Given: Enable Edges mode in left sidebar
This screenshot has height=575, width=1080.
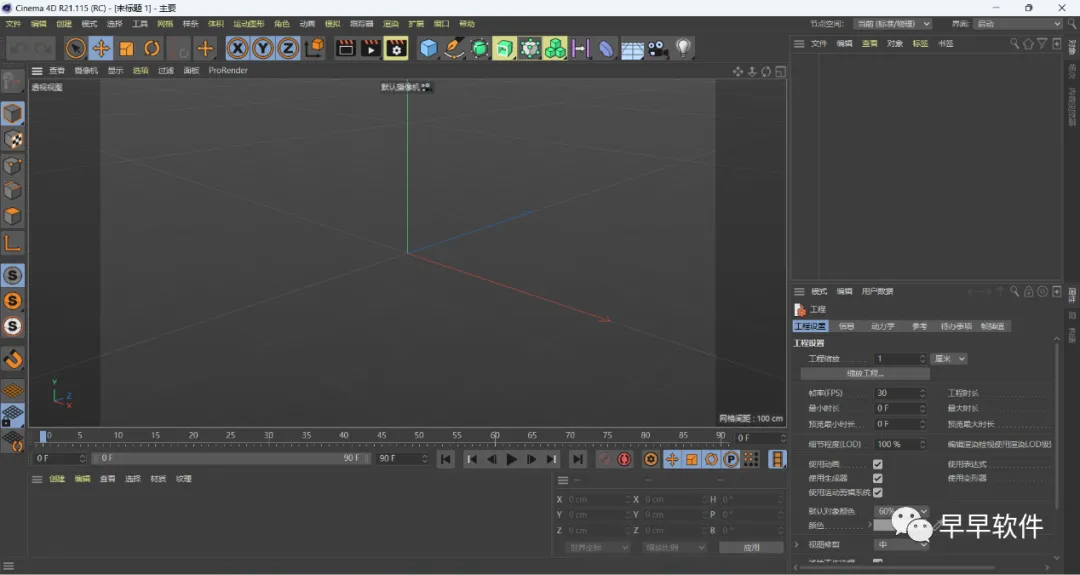Looking at the screenshot, I should [x=12, y=191].
